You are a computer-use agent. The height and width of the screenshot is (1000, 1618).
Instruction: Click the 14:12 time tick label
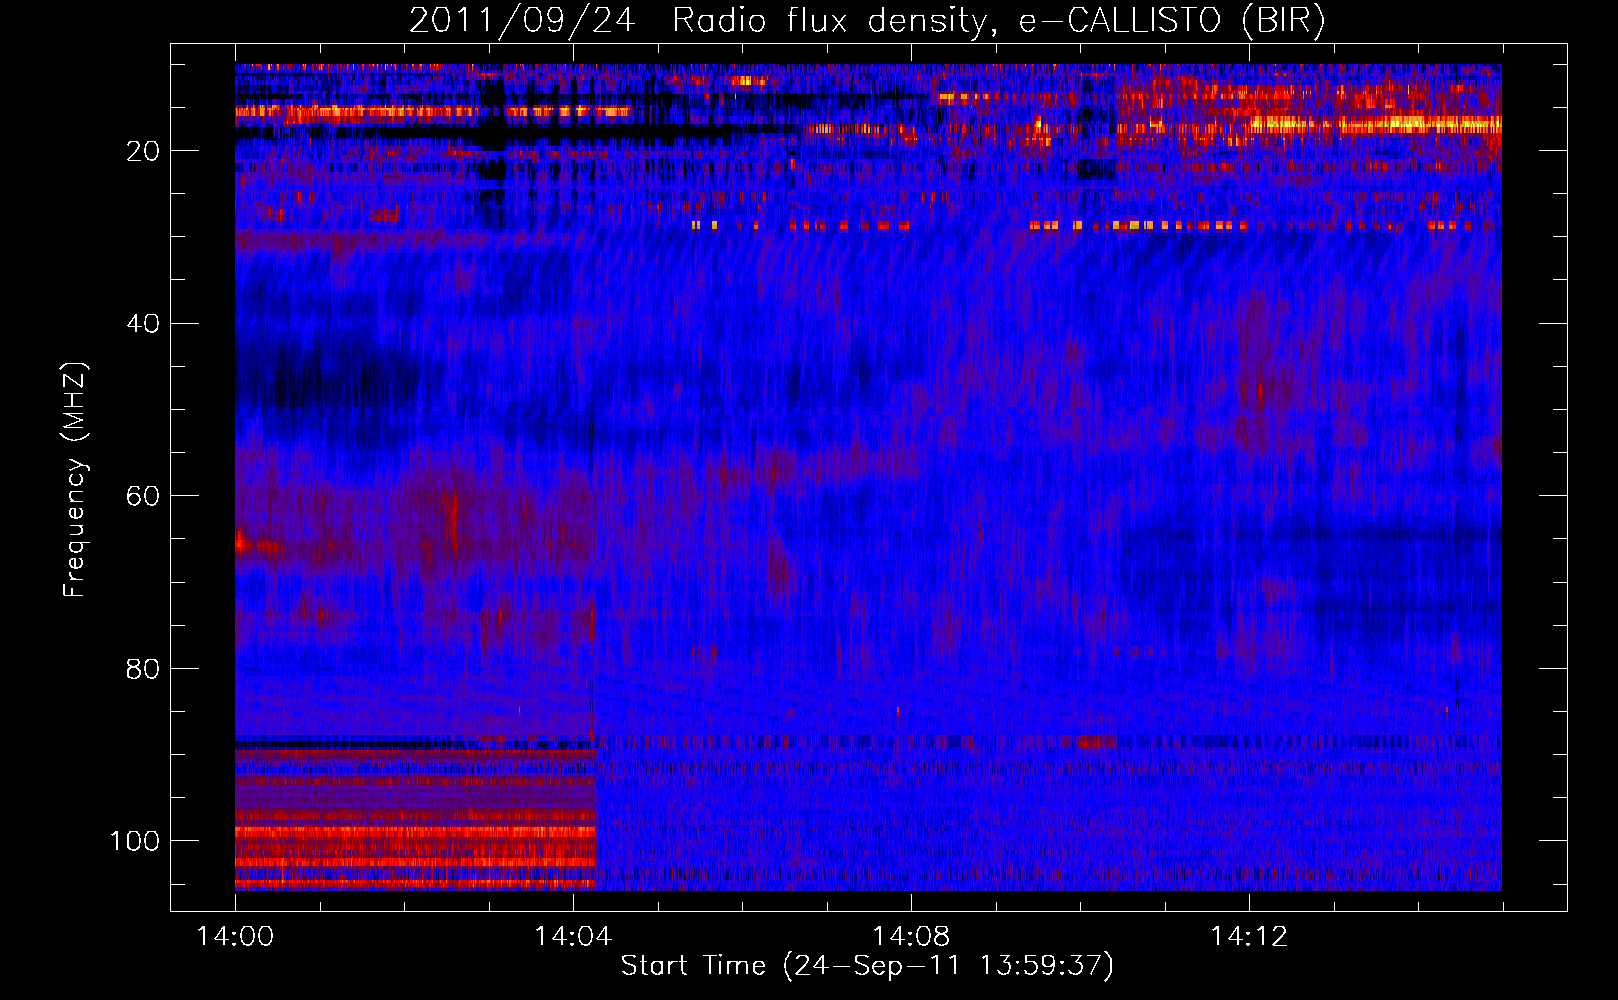click(x=1249, y=937)
